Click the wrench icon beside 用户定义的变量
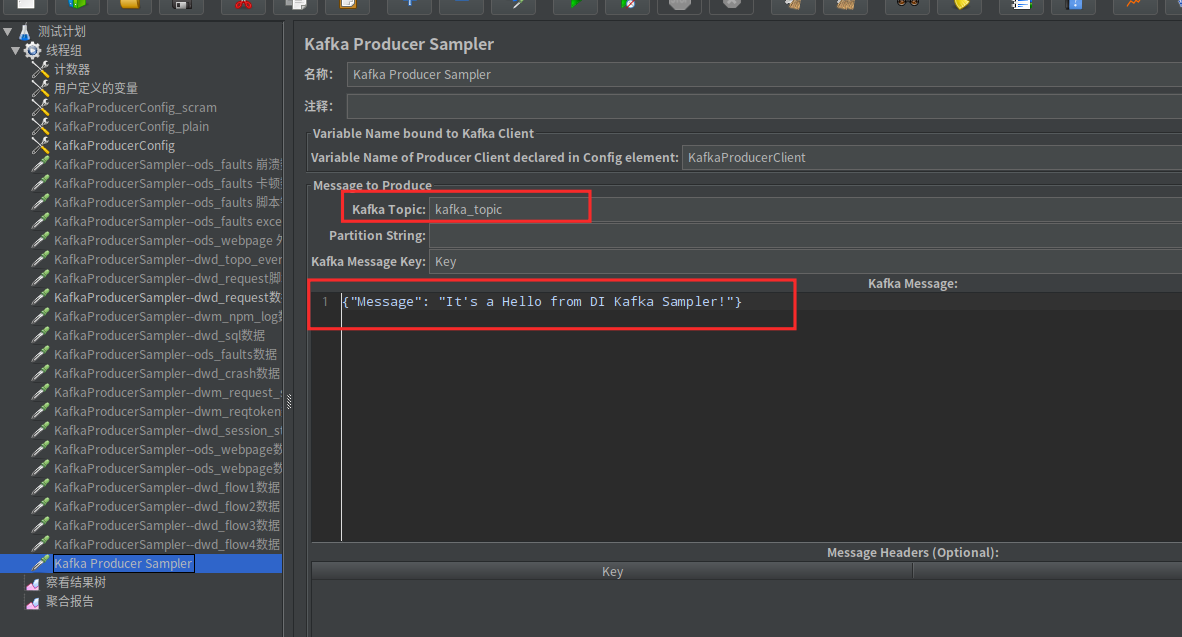The width and height of the screenshot is (1182, 637). pos(41,88)
